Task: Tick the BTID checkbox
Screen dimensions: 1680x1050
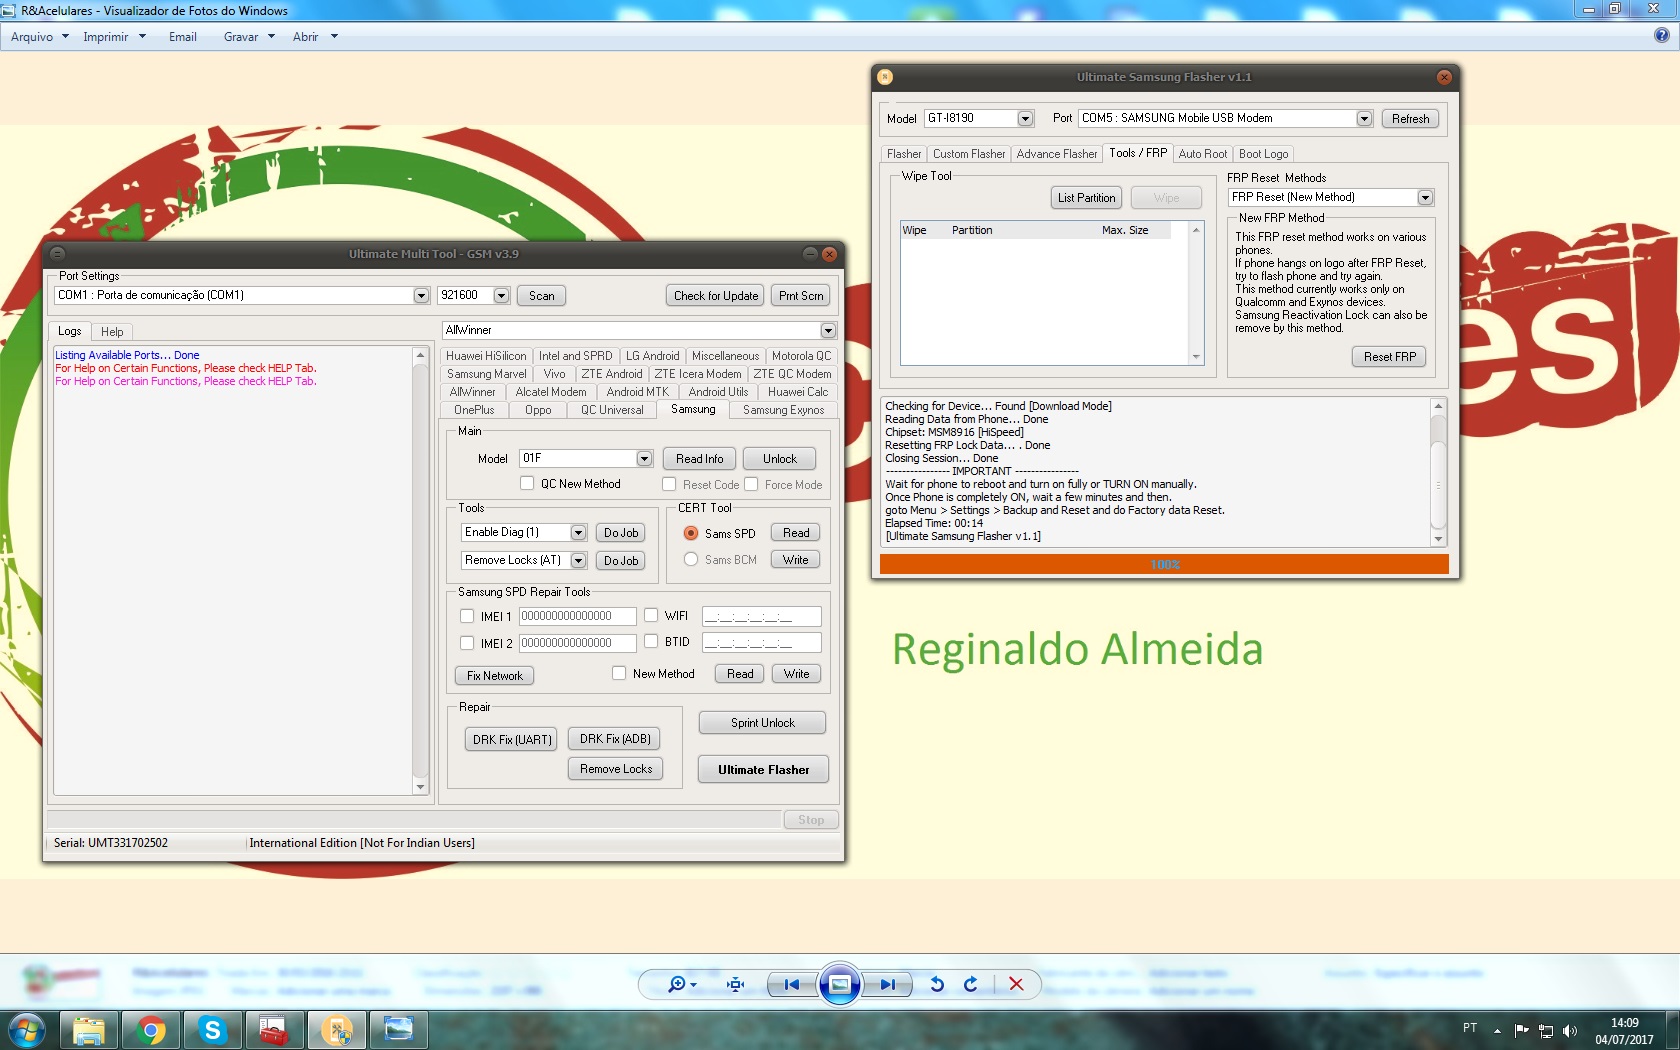Action: tap(651, 642)
